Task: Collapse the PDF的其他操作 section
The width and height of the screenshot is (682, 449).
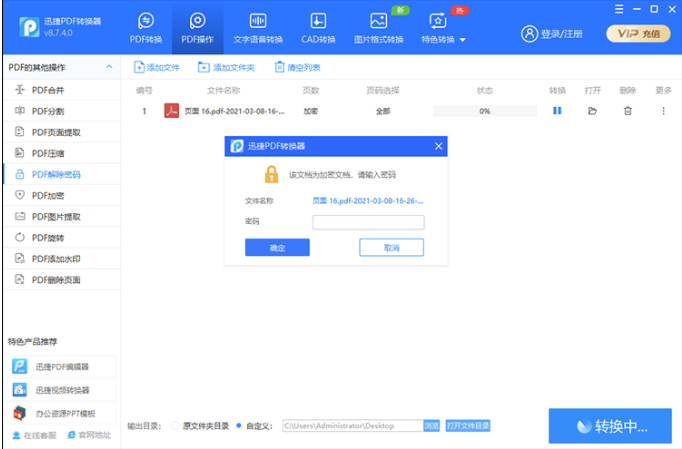Action: pyautogui.click(x=109, y=67)
